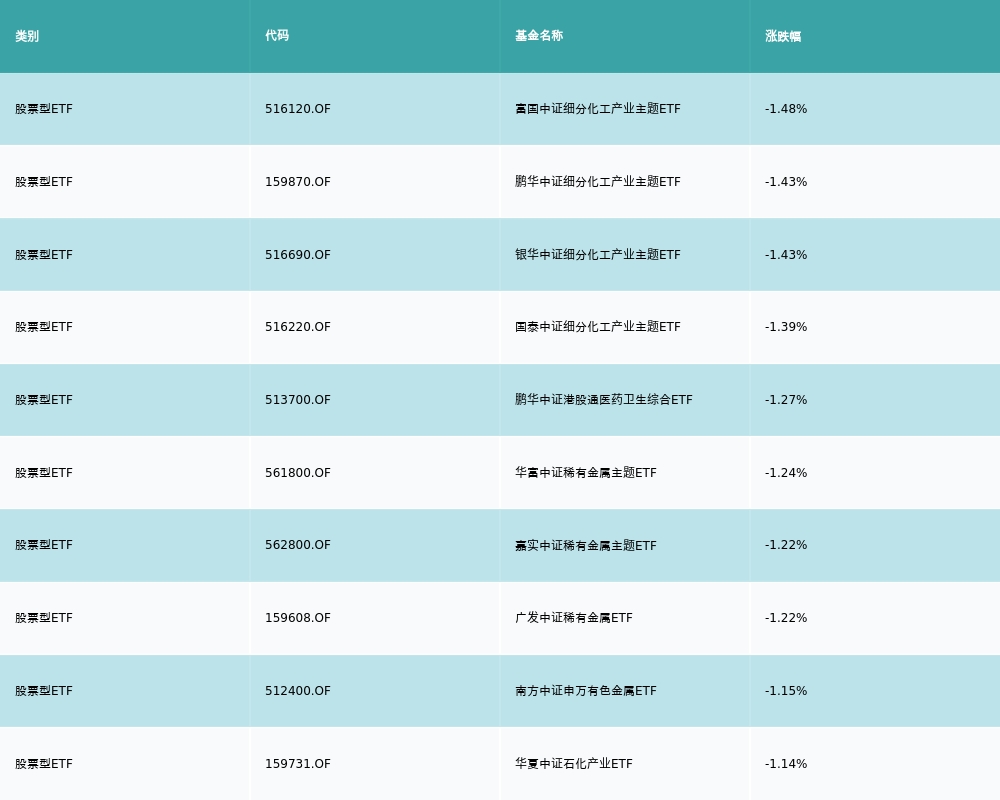This screenshot has height=800, width=1000.
Task: Select fund code 516120.OF
Action: [x=298, y=109]
